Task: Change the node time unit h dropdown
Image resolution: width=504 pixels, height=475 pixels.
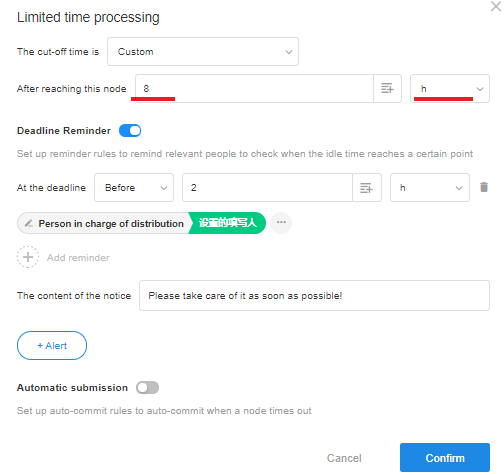Action: [450, 89]
